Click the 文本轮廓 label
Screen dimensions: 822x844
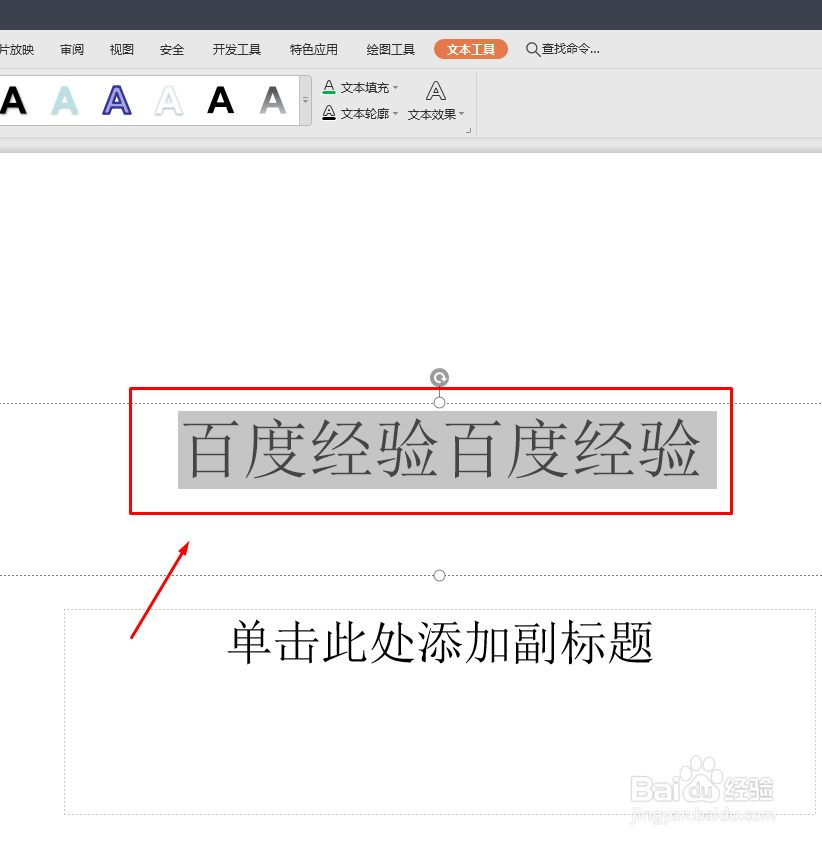point(364,113)
